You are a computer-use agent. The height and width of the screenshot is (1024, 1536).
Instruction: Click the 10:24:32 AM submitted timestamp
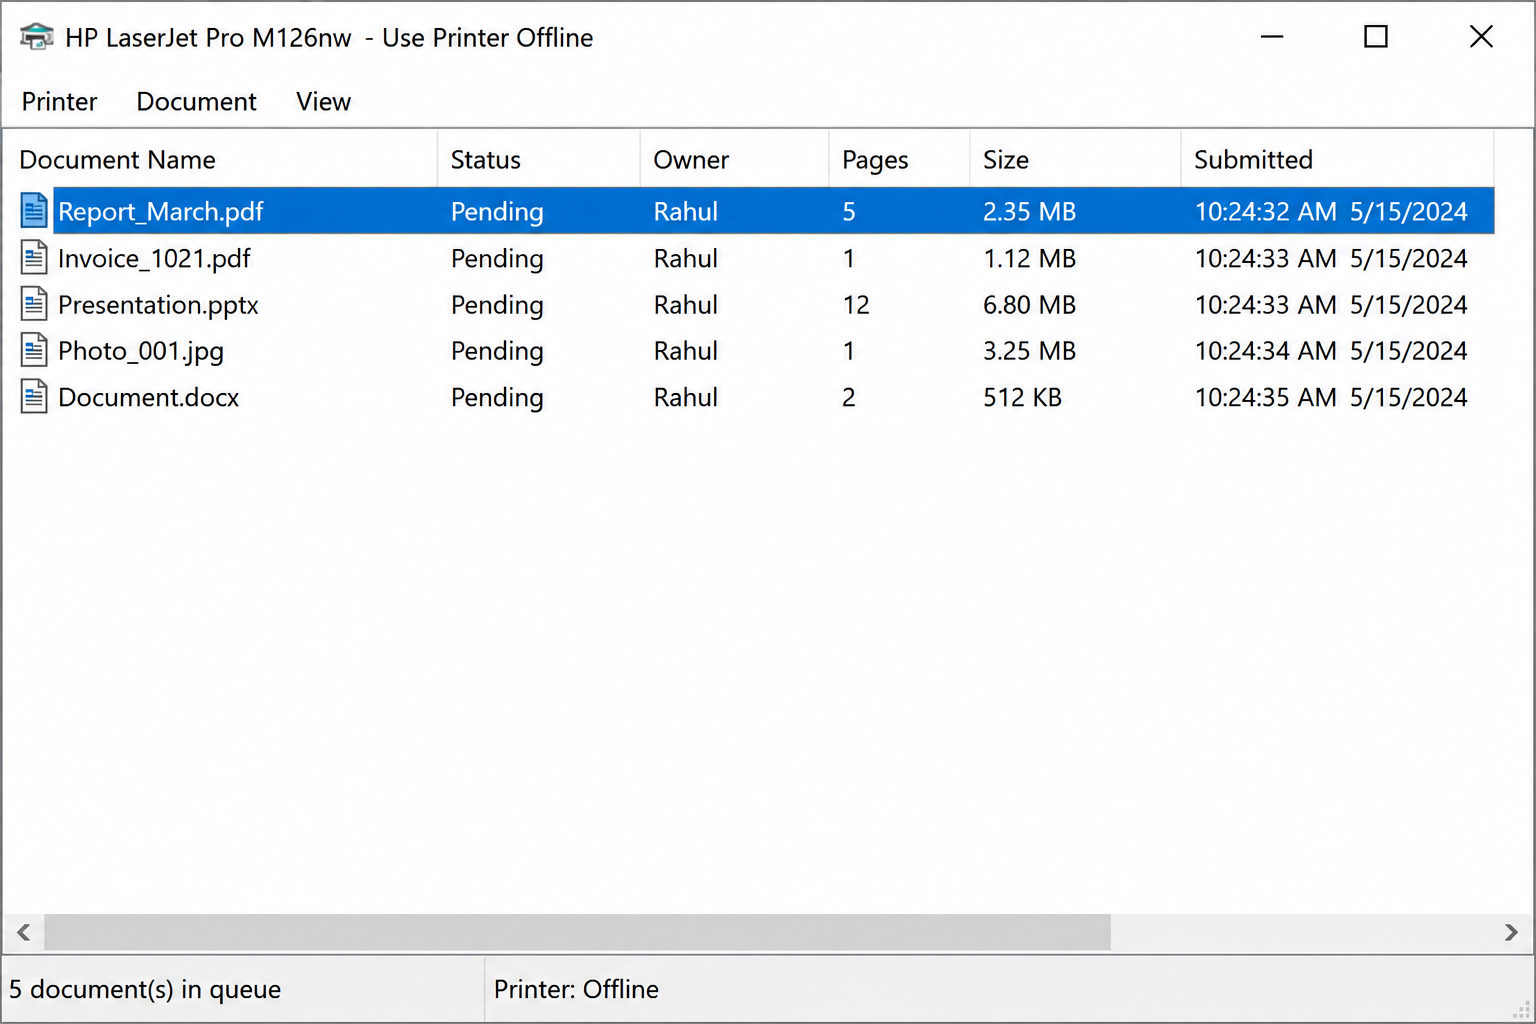(x=1331, y=212)
